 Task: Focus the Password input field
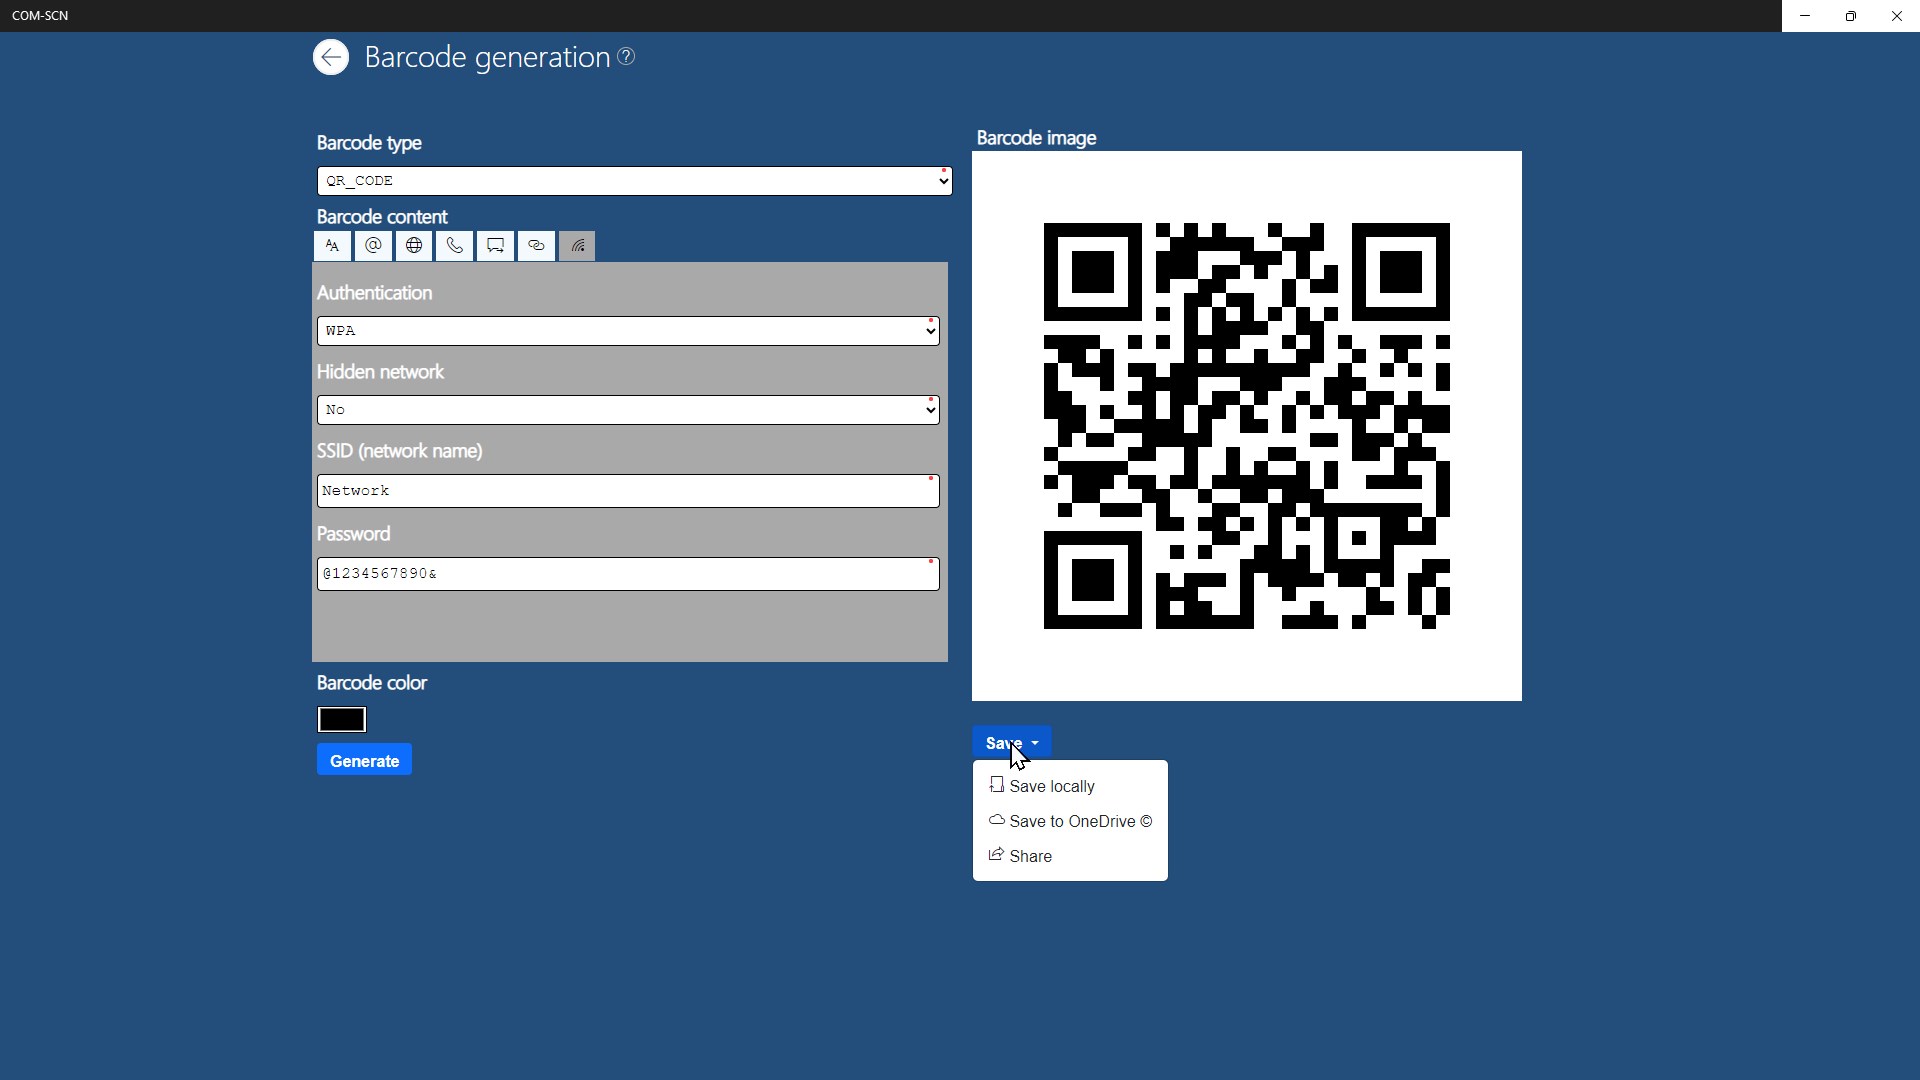[x=628, y=574]
